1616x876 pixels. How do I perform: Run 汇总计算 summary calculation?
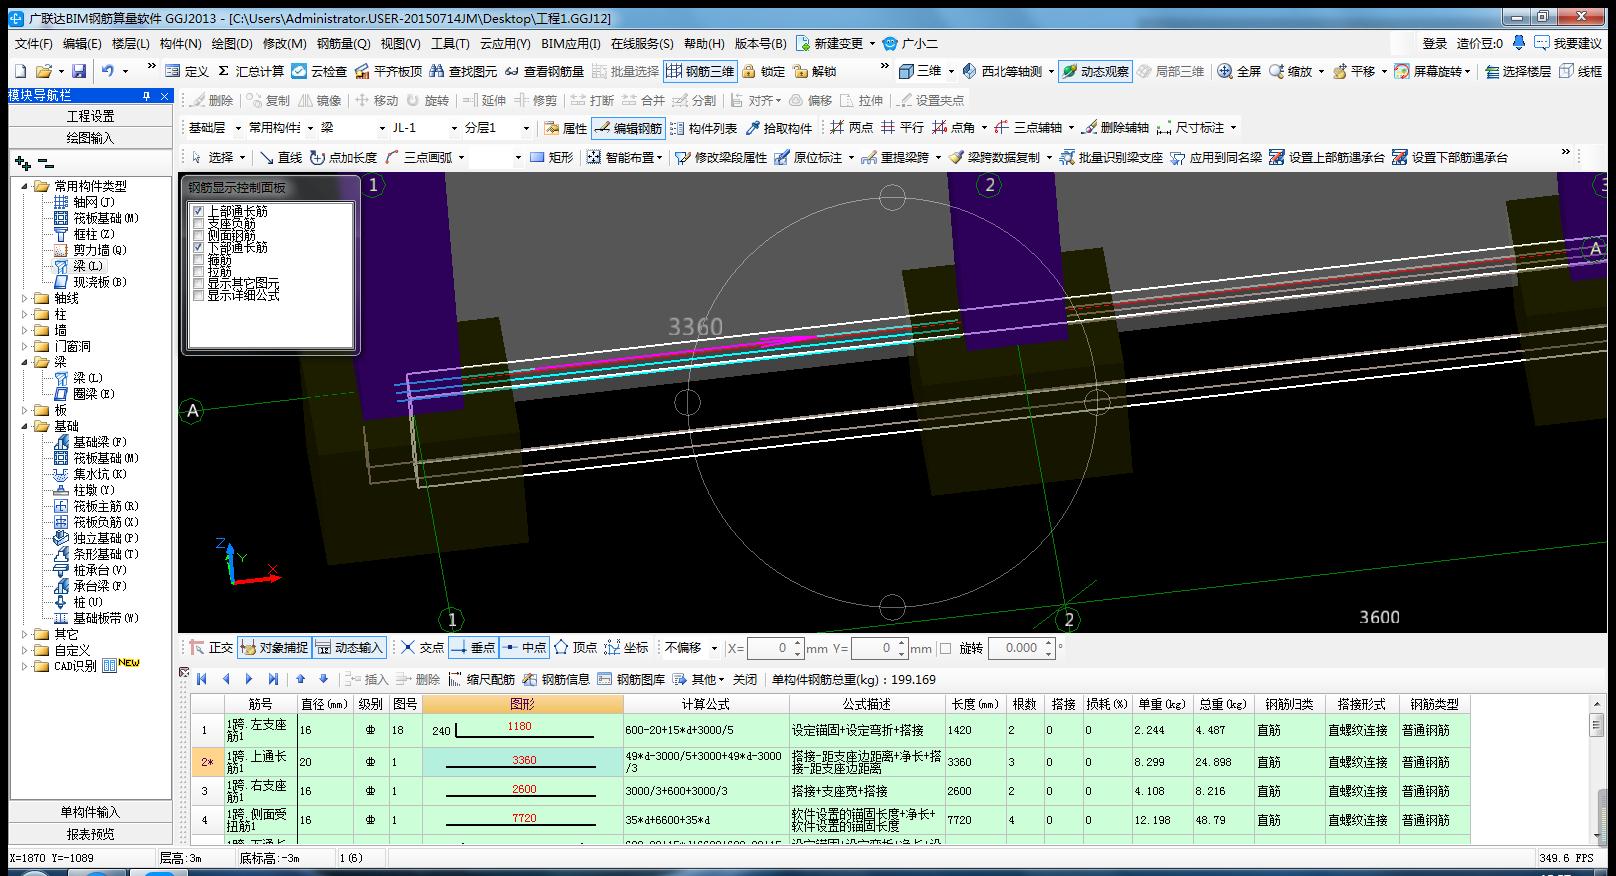pyautogui.click(x=251, y=71)
